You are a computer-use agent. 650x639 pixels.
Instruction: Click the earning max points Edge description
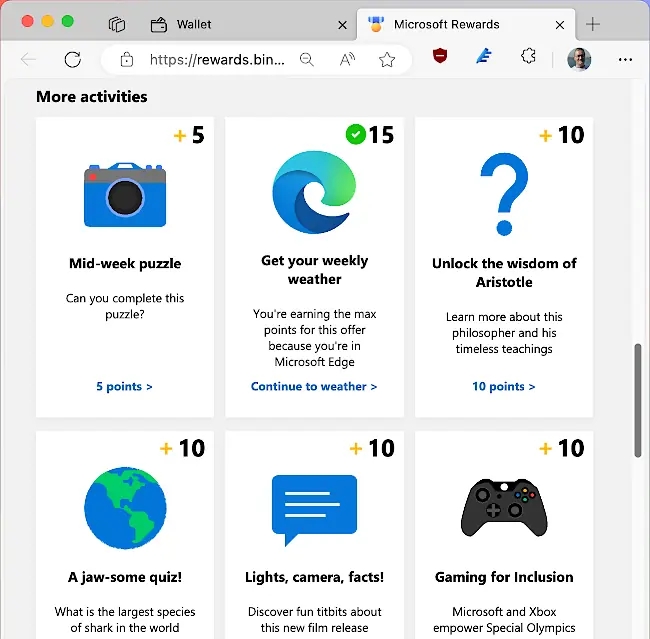tap(315, 338)
